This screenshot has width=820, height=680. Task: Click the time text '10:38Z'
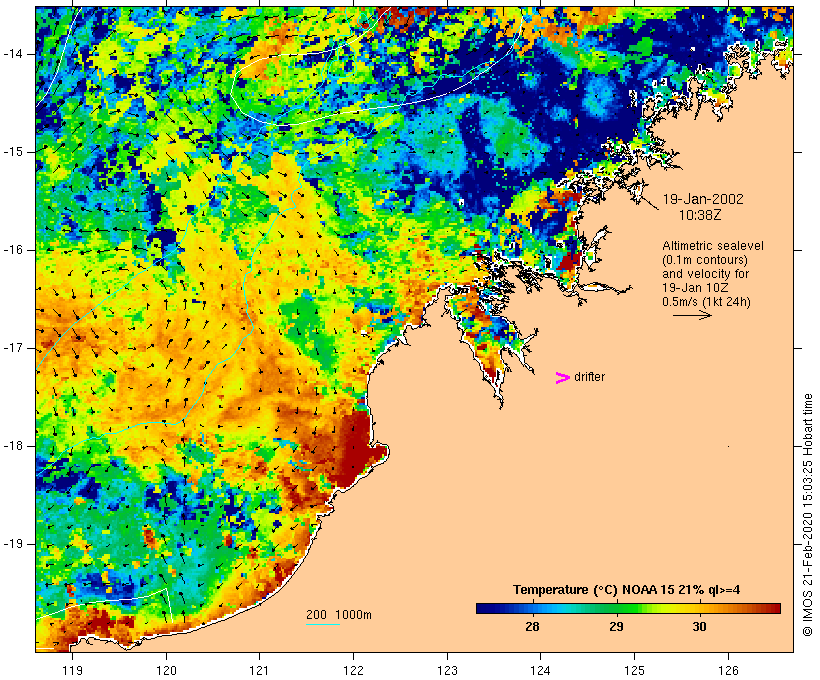(x=700, y=215)
